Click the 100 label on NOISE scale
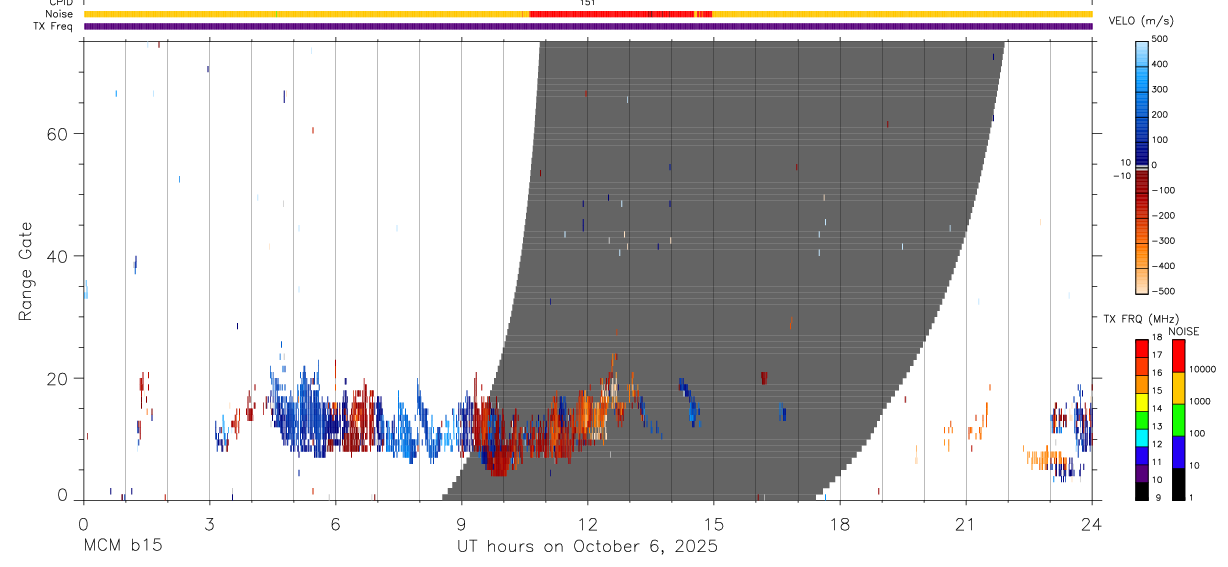The image size is (1228, 567). pyautogui.click(x=1197, y=433)
